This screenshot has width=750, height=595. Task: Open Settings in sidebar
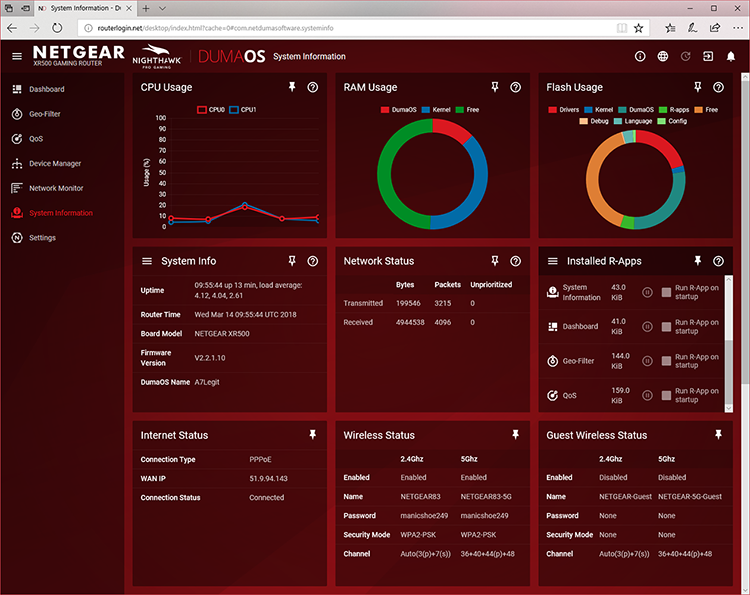click(34, 238)
